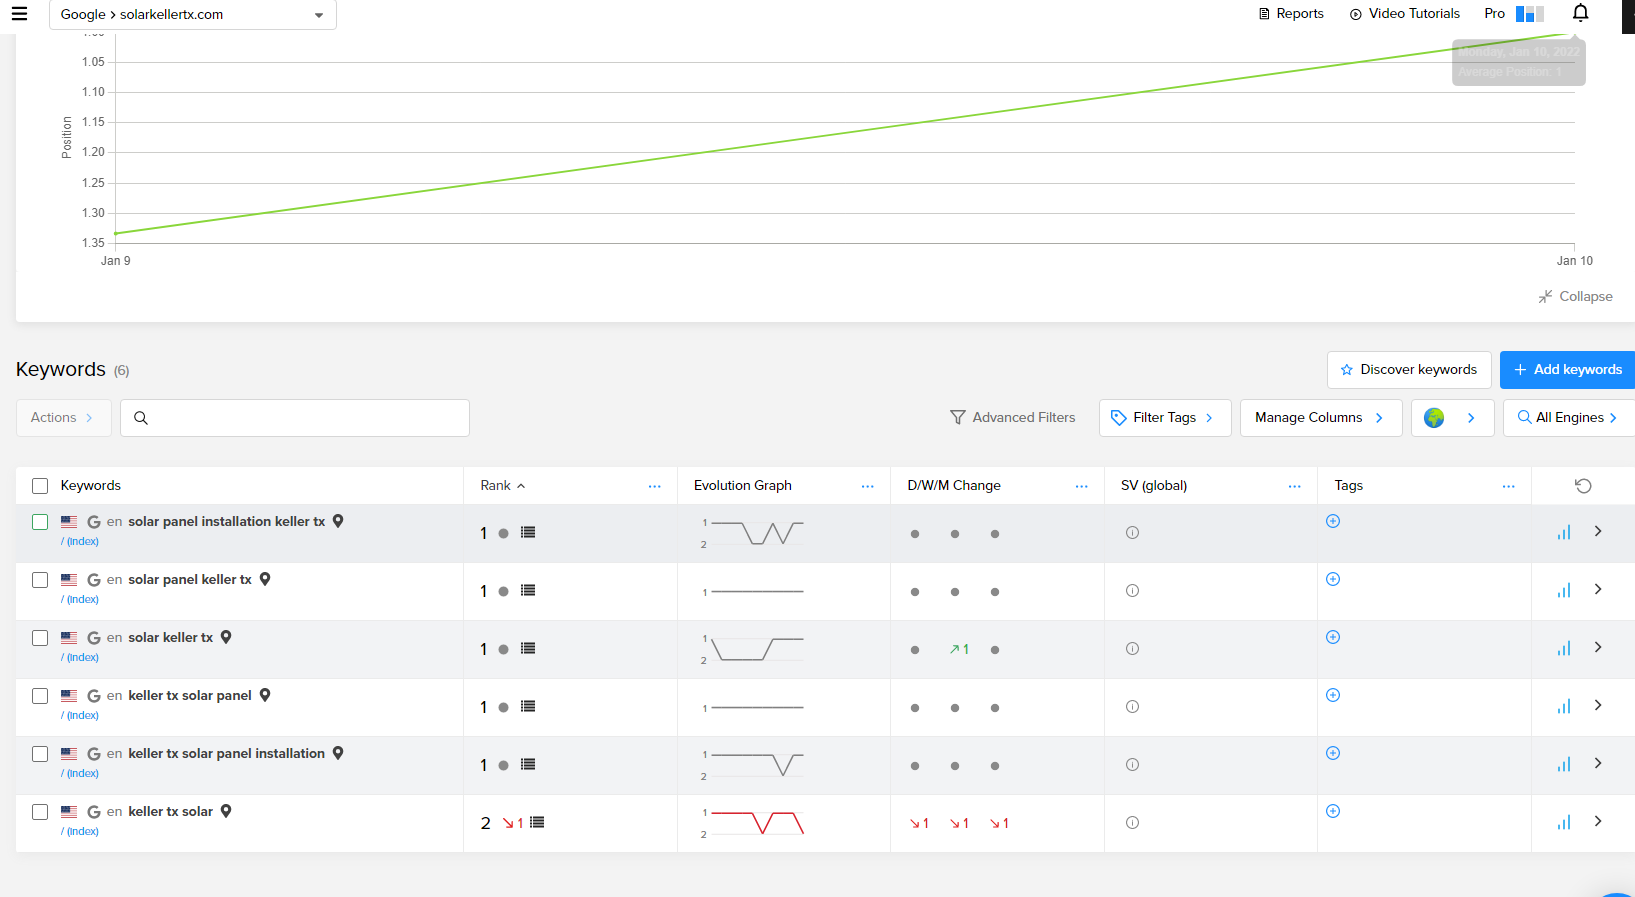
Task: Open SERP list icon for keller tx solar panel installation
Action: [x=528, y=765]
